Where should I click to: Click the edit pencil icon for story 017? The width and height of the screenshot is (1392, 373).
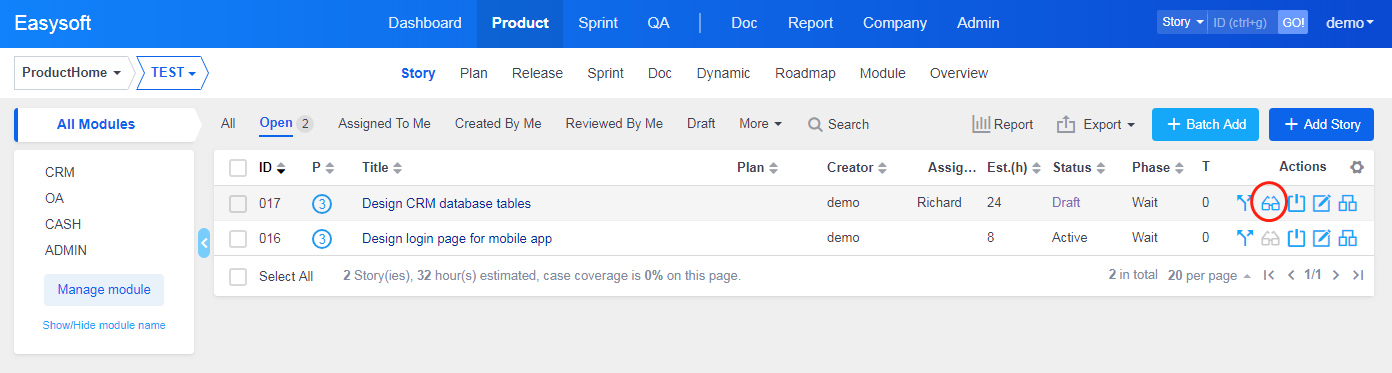(x=1322, y=204)
